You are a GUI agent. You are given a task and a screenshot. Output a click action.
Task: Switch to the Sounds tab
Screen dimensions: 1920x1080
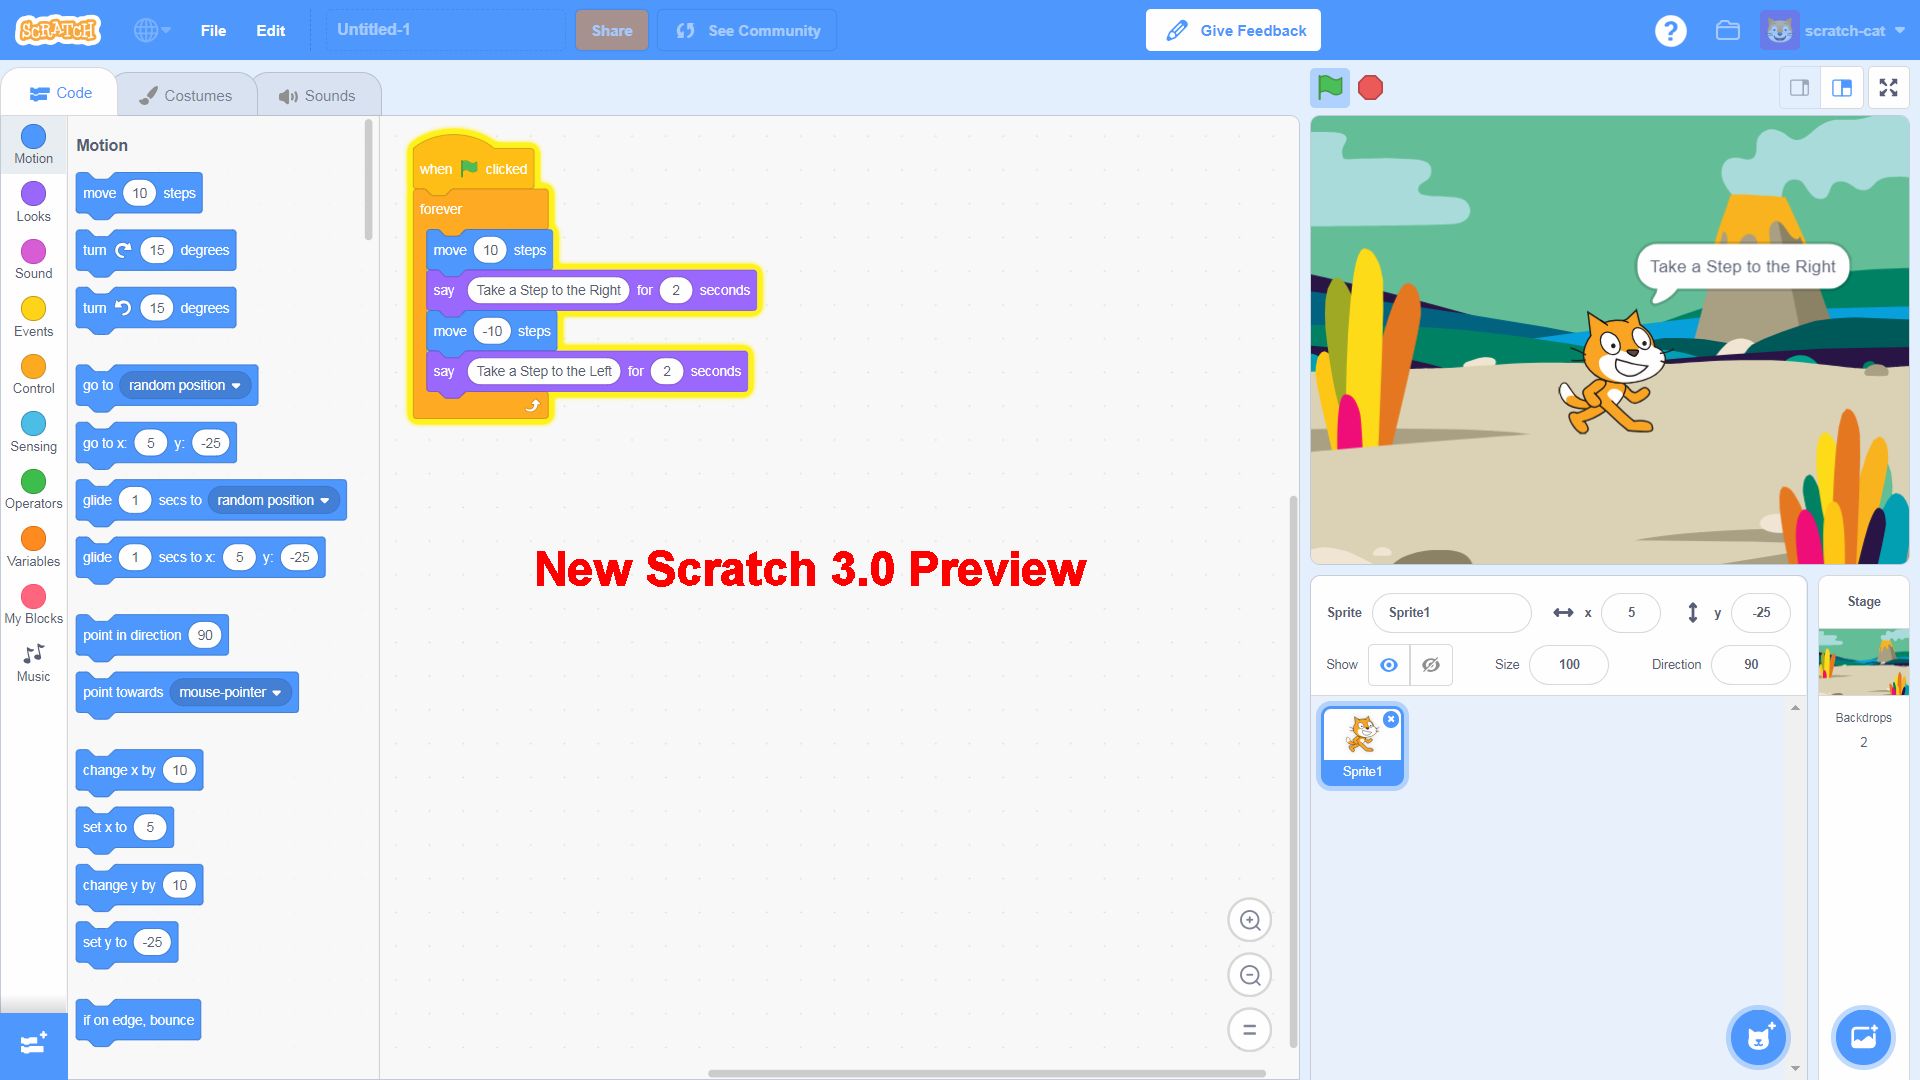315,95
